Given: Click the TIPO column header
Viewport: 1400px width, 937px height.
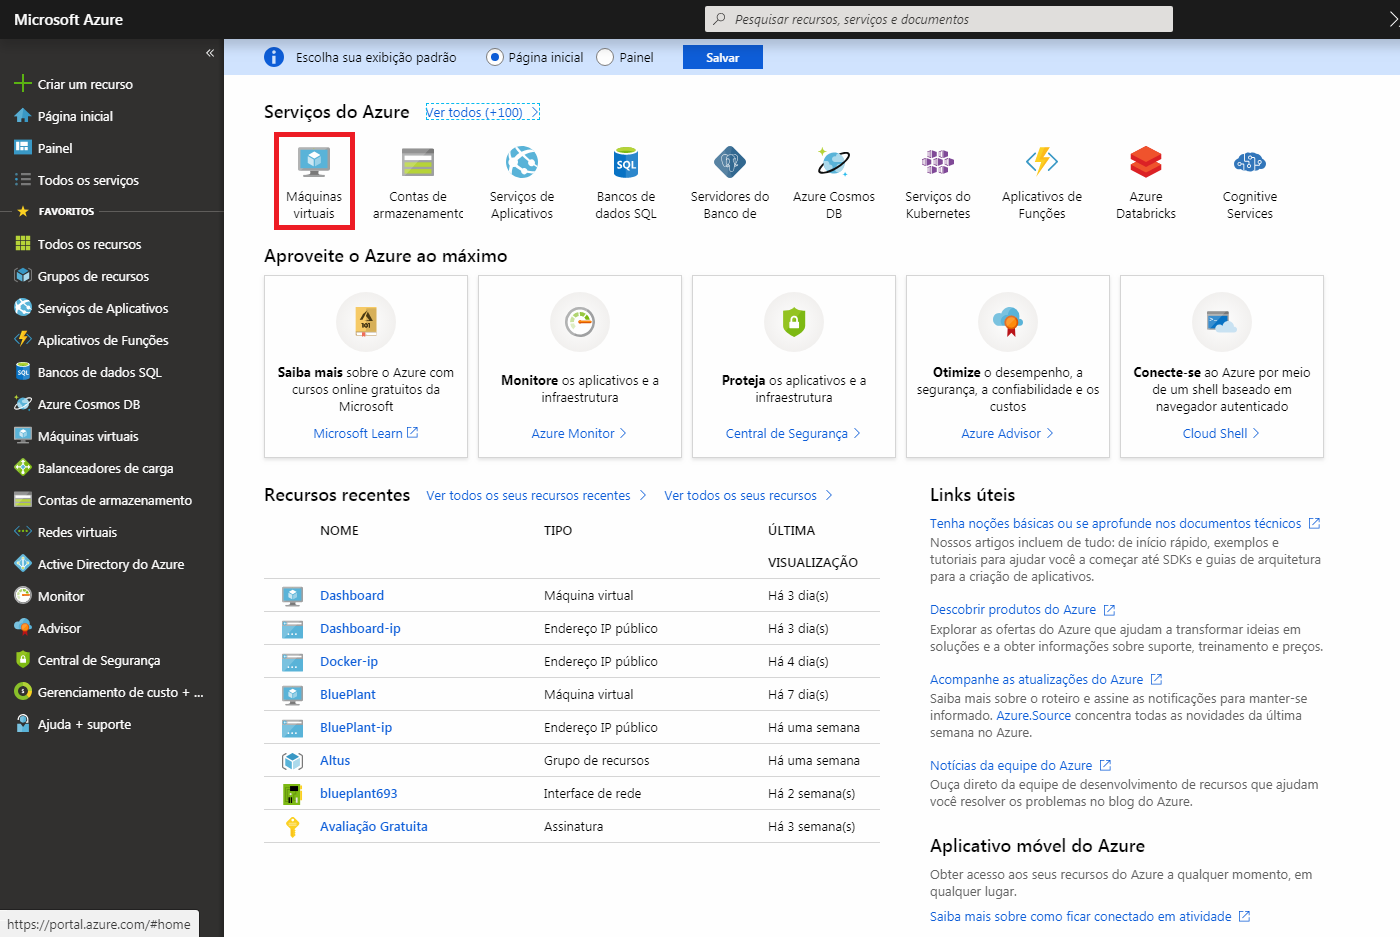Looking at the screenshot, I should 558,530.
